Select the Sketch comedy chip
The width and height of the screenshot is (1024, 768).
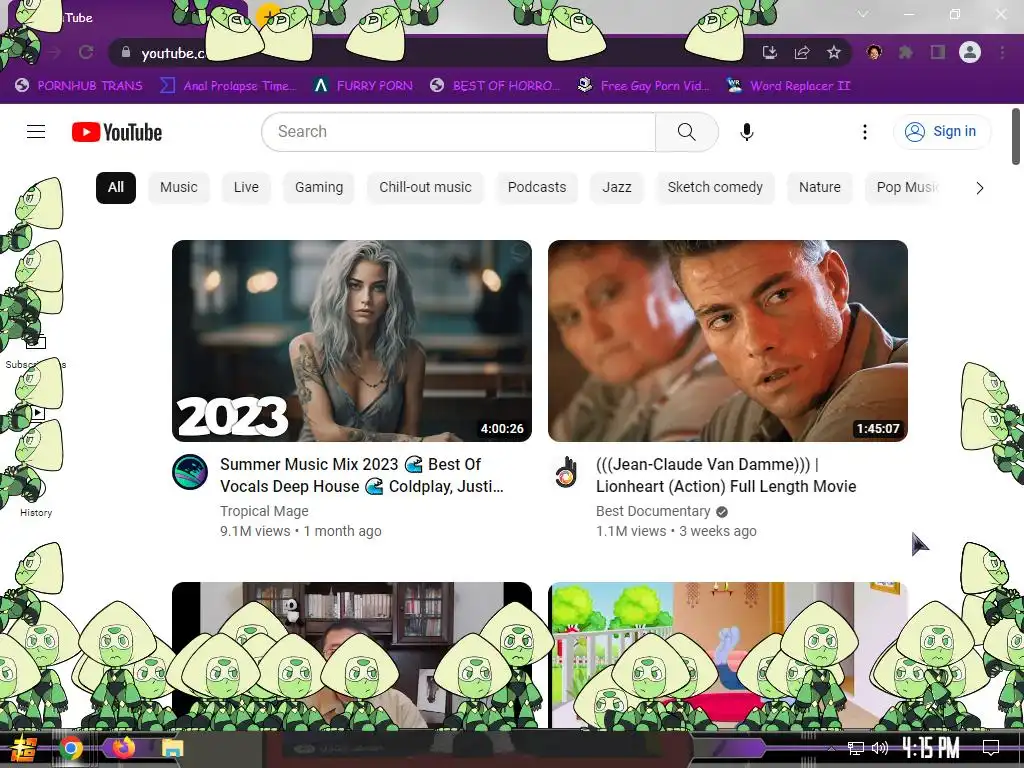click(715, 187)
